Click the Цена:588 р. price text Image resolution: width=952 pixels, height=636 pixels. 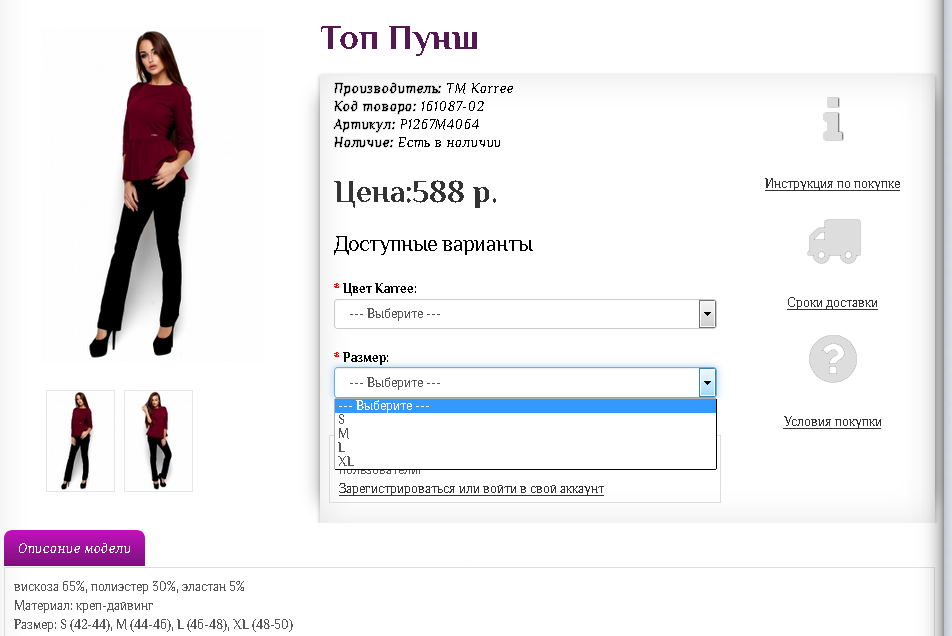[x=415, y=192]
